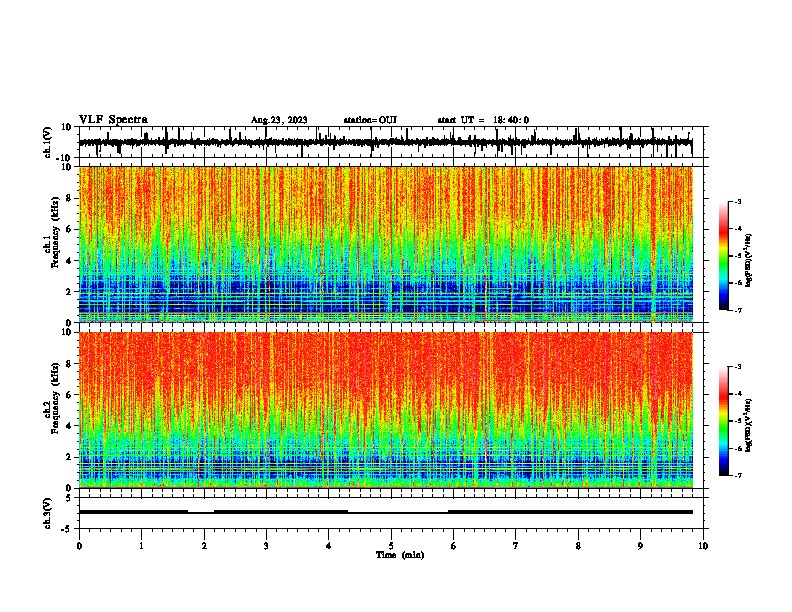Click the ch.1 colorbar '-3' value
The width and height of the screenshot is (792, 612).
[x=737, y=202]
